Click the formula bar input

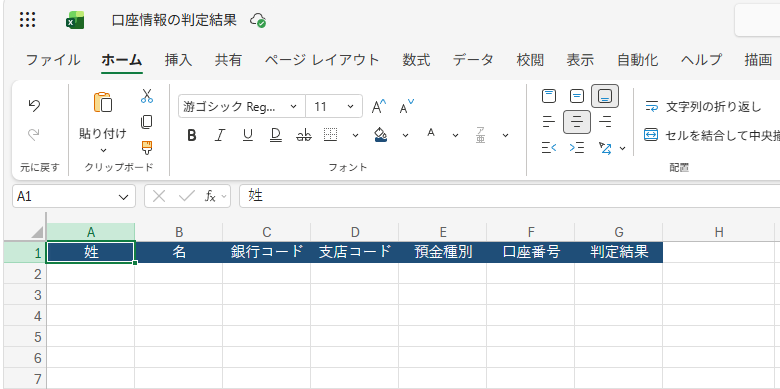click(x=509, y=196)
